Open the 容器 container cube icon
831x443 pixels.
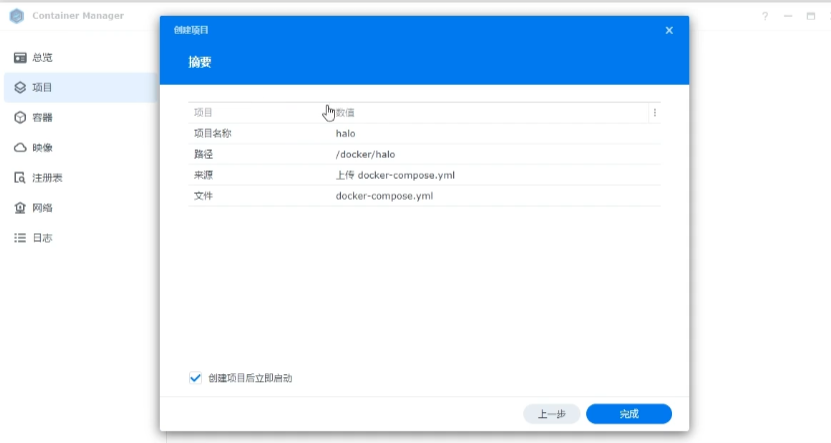(20, 118)
